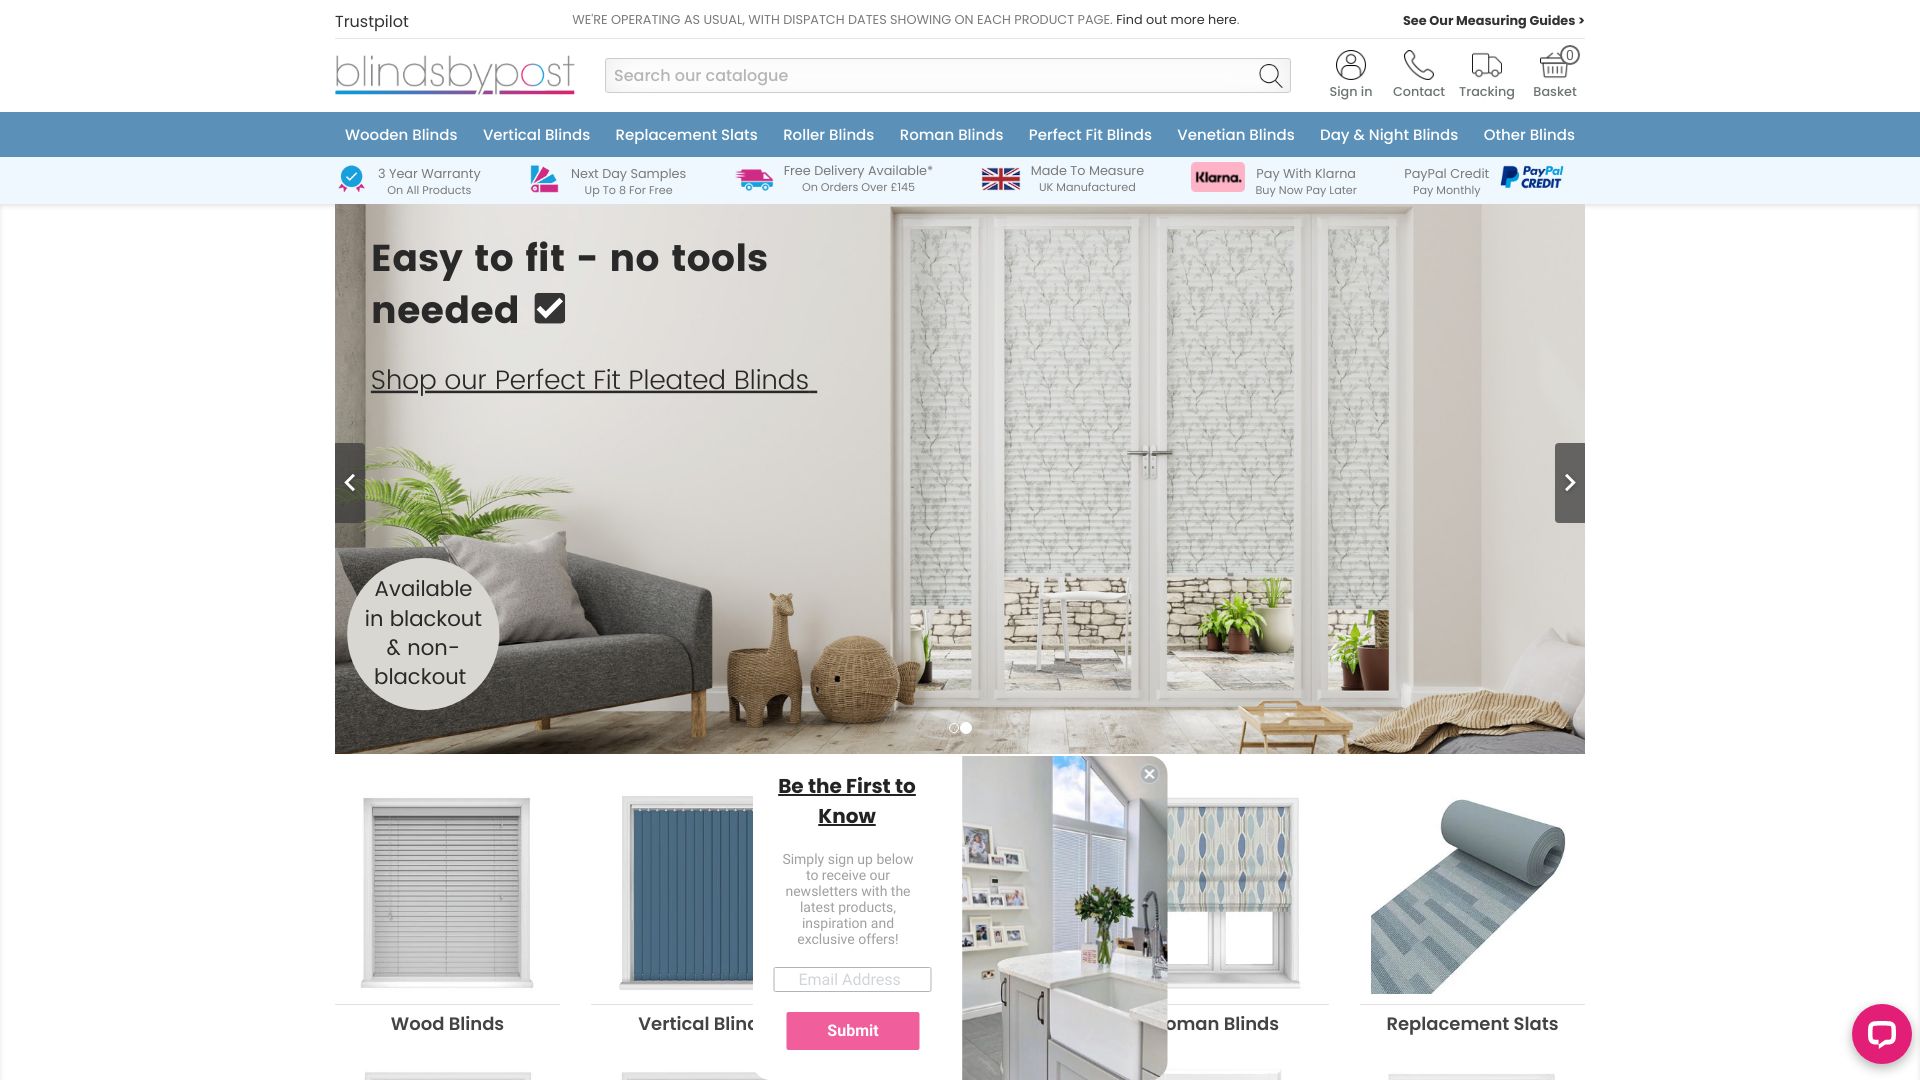Select the Roman Blinds product thumbnail
This screenshot has height=1080, width=1920.
point(1216,894)
